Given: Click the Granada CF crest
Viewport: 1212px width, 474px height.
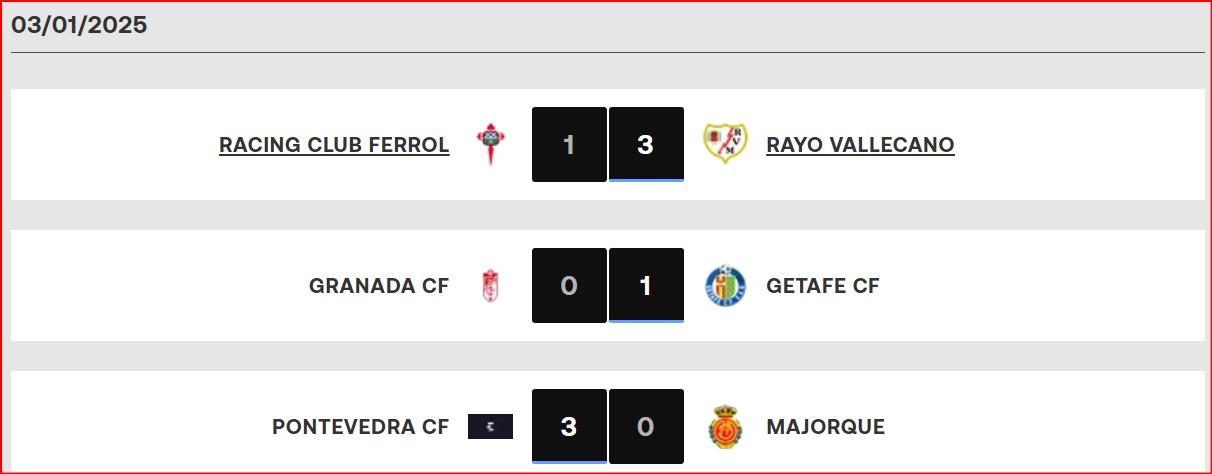Looking at the screenshot, I should click(490, 286).
